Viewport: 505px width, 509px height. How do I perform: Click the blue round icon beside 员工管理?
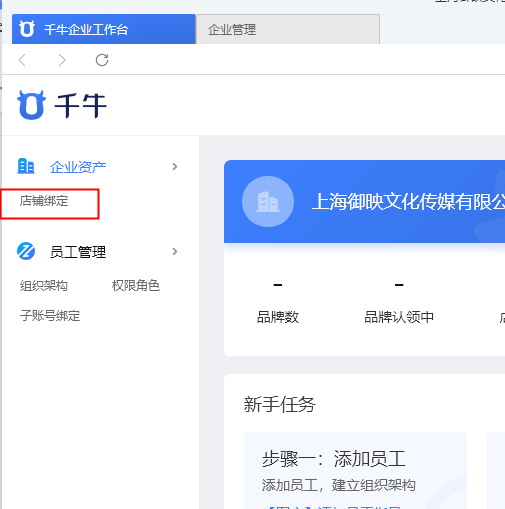(x=26, y=251)
